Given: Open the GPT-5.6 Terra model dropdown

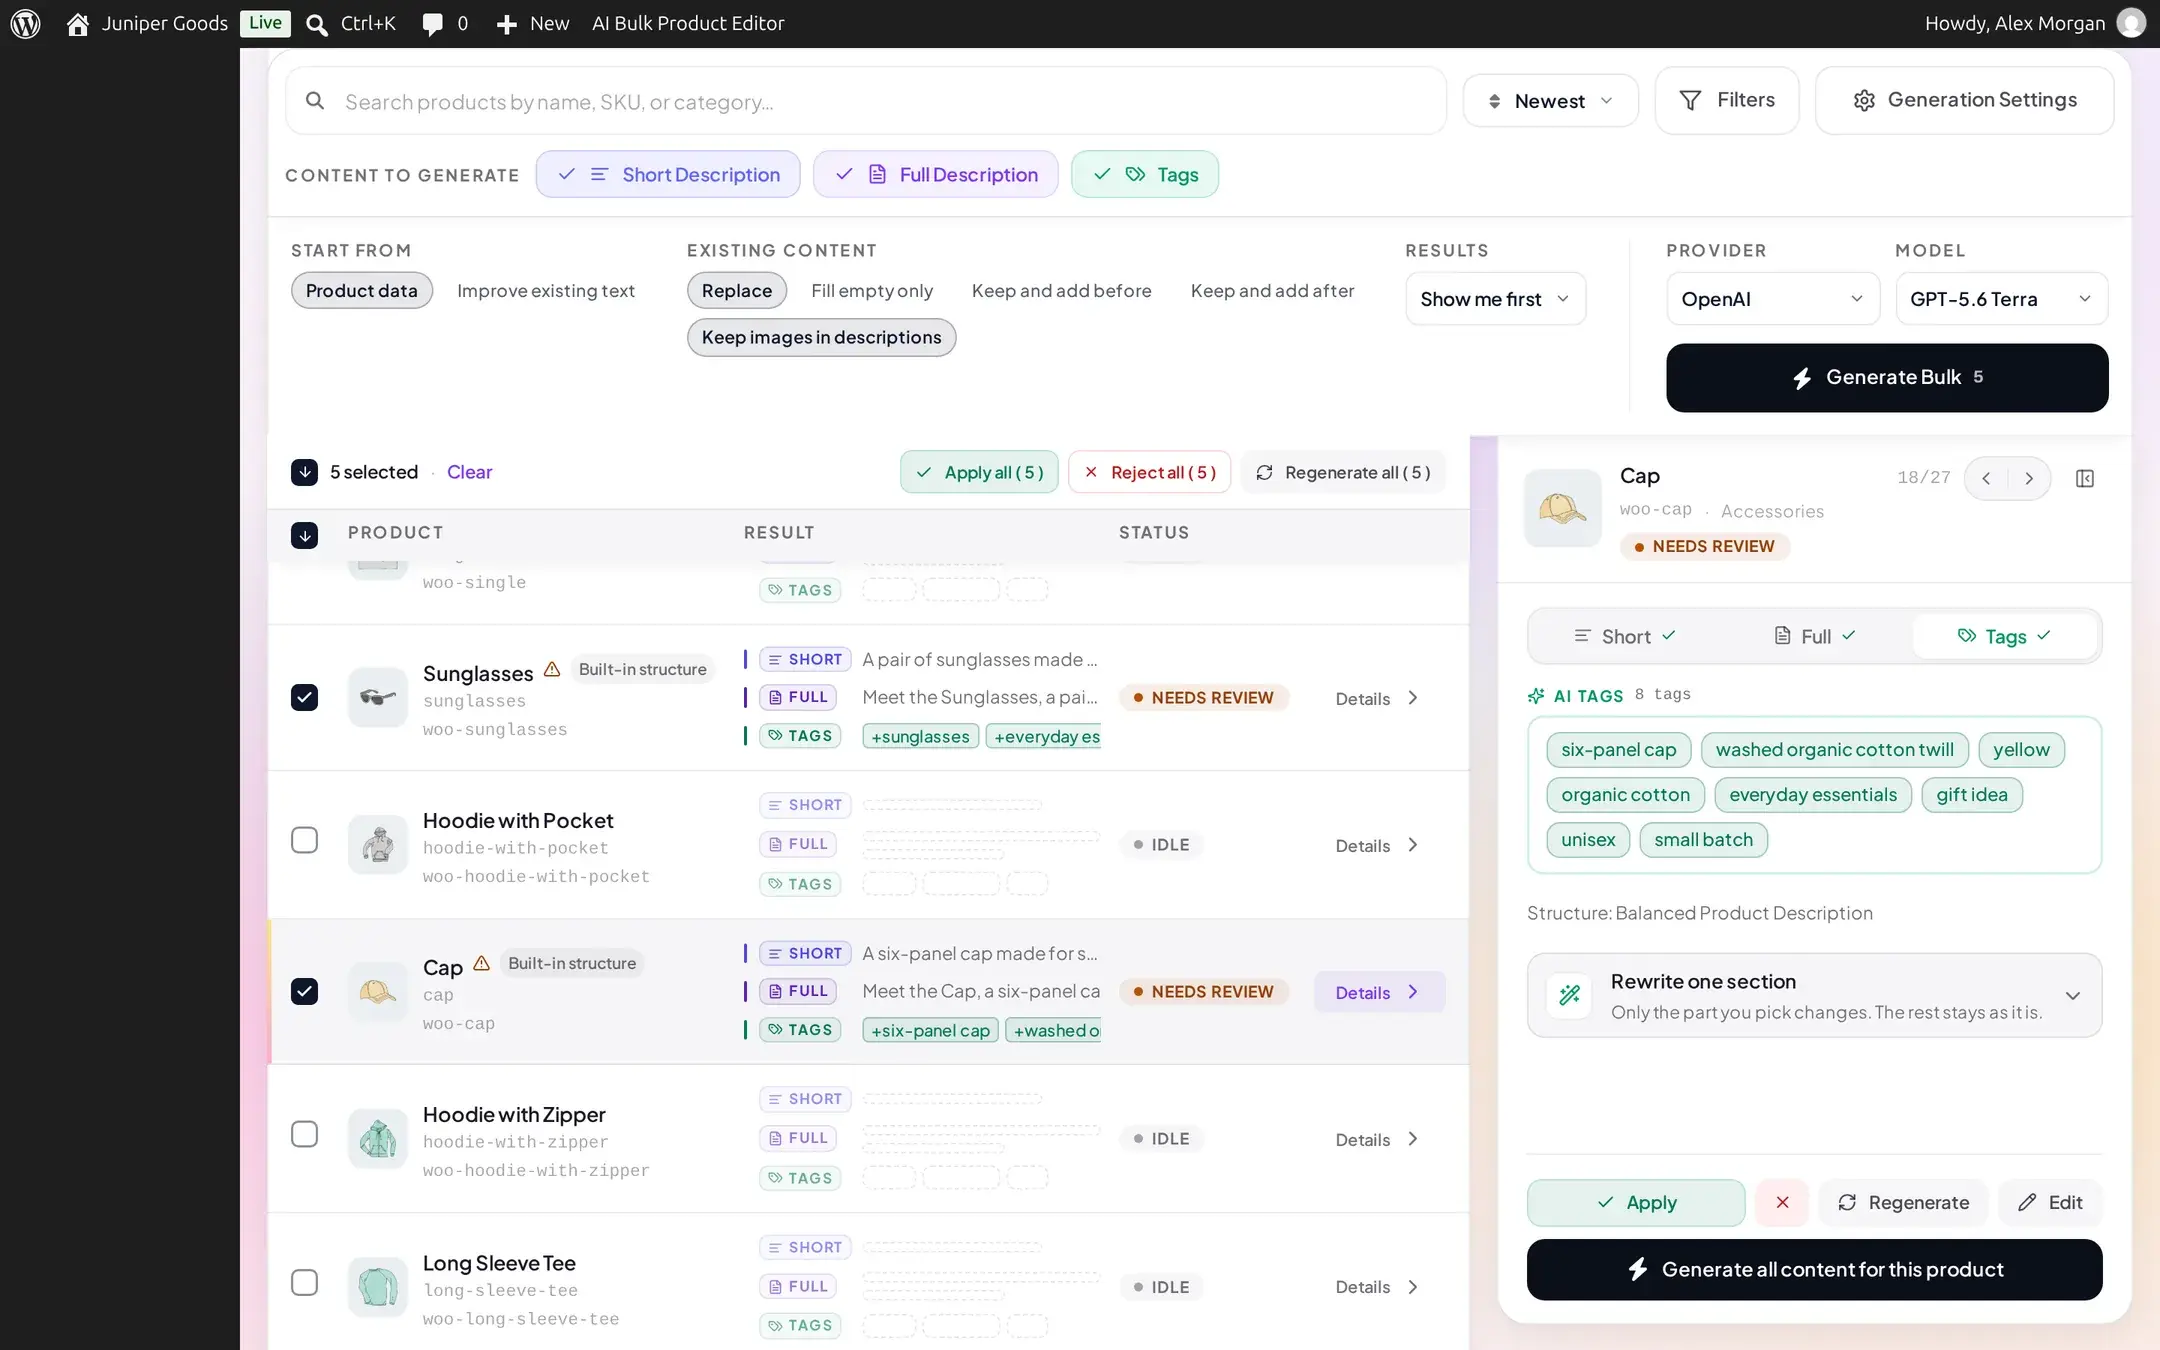Looking at the screenshot, I should (2002, 298).
